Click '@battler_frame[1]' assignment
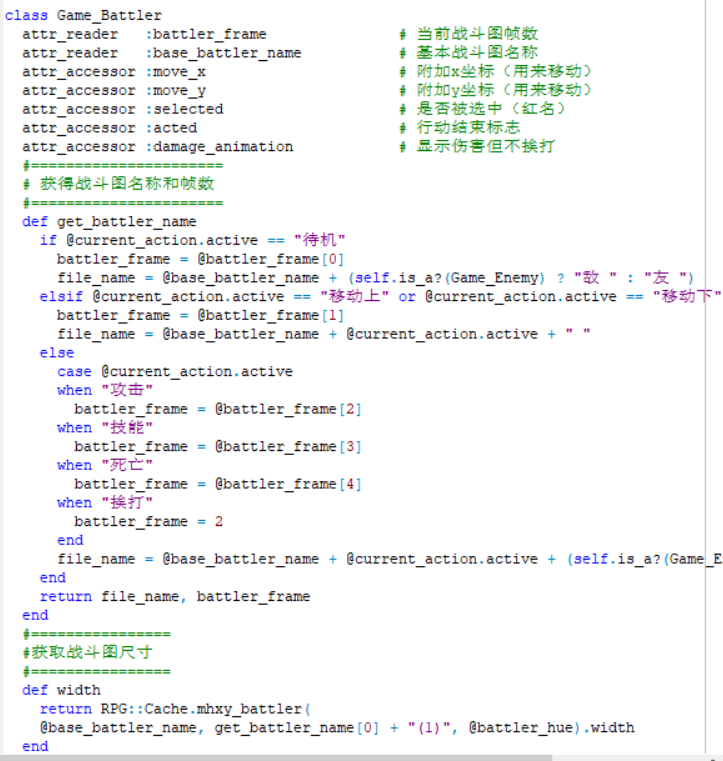Image resolution: width=723 pixels, height=761 pixels. point(270,315)
